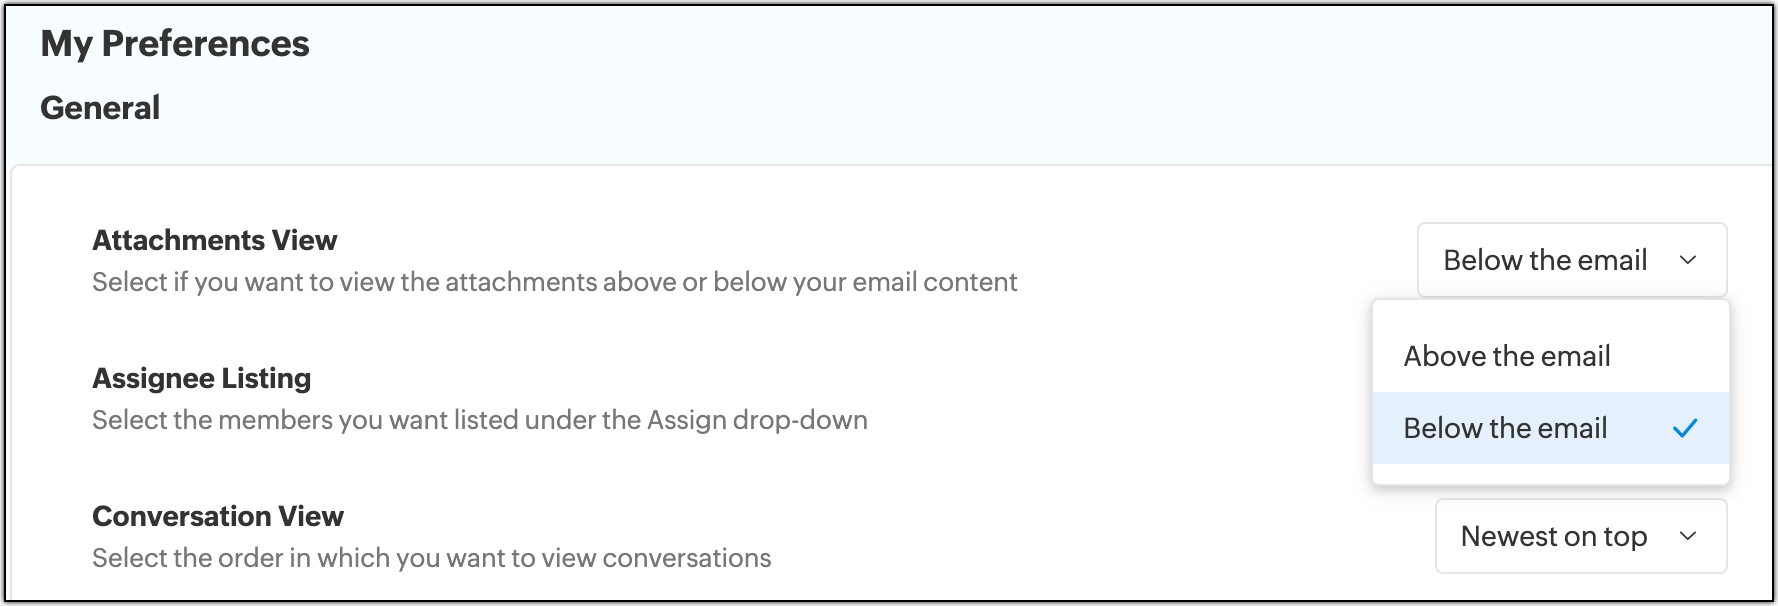This screenshot has width=1778, height=606.
Task: Click the selected value text in Attachments combo box
Action: pos(1545,260)
